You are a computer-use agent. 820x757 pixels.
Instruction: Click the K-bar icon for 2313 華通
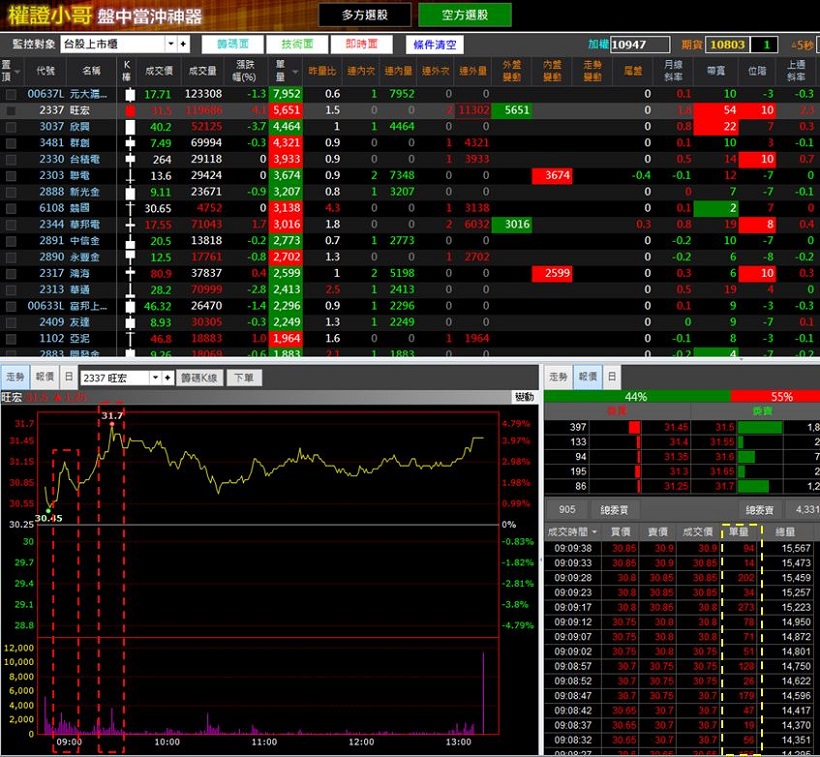(130, 290)
